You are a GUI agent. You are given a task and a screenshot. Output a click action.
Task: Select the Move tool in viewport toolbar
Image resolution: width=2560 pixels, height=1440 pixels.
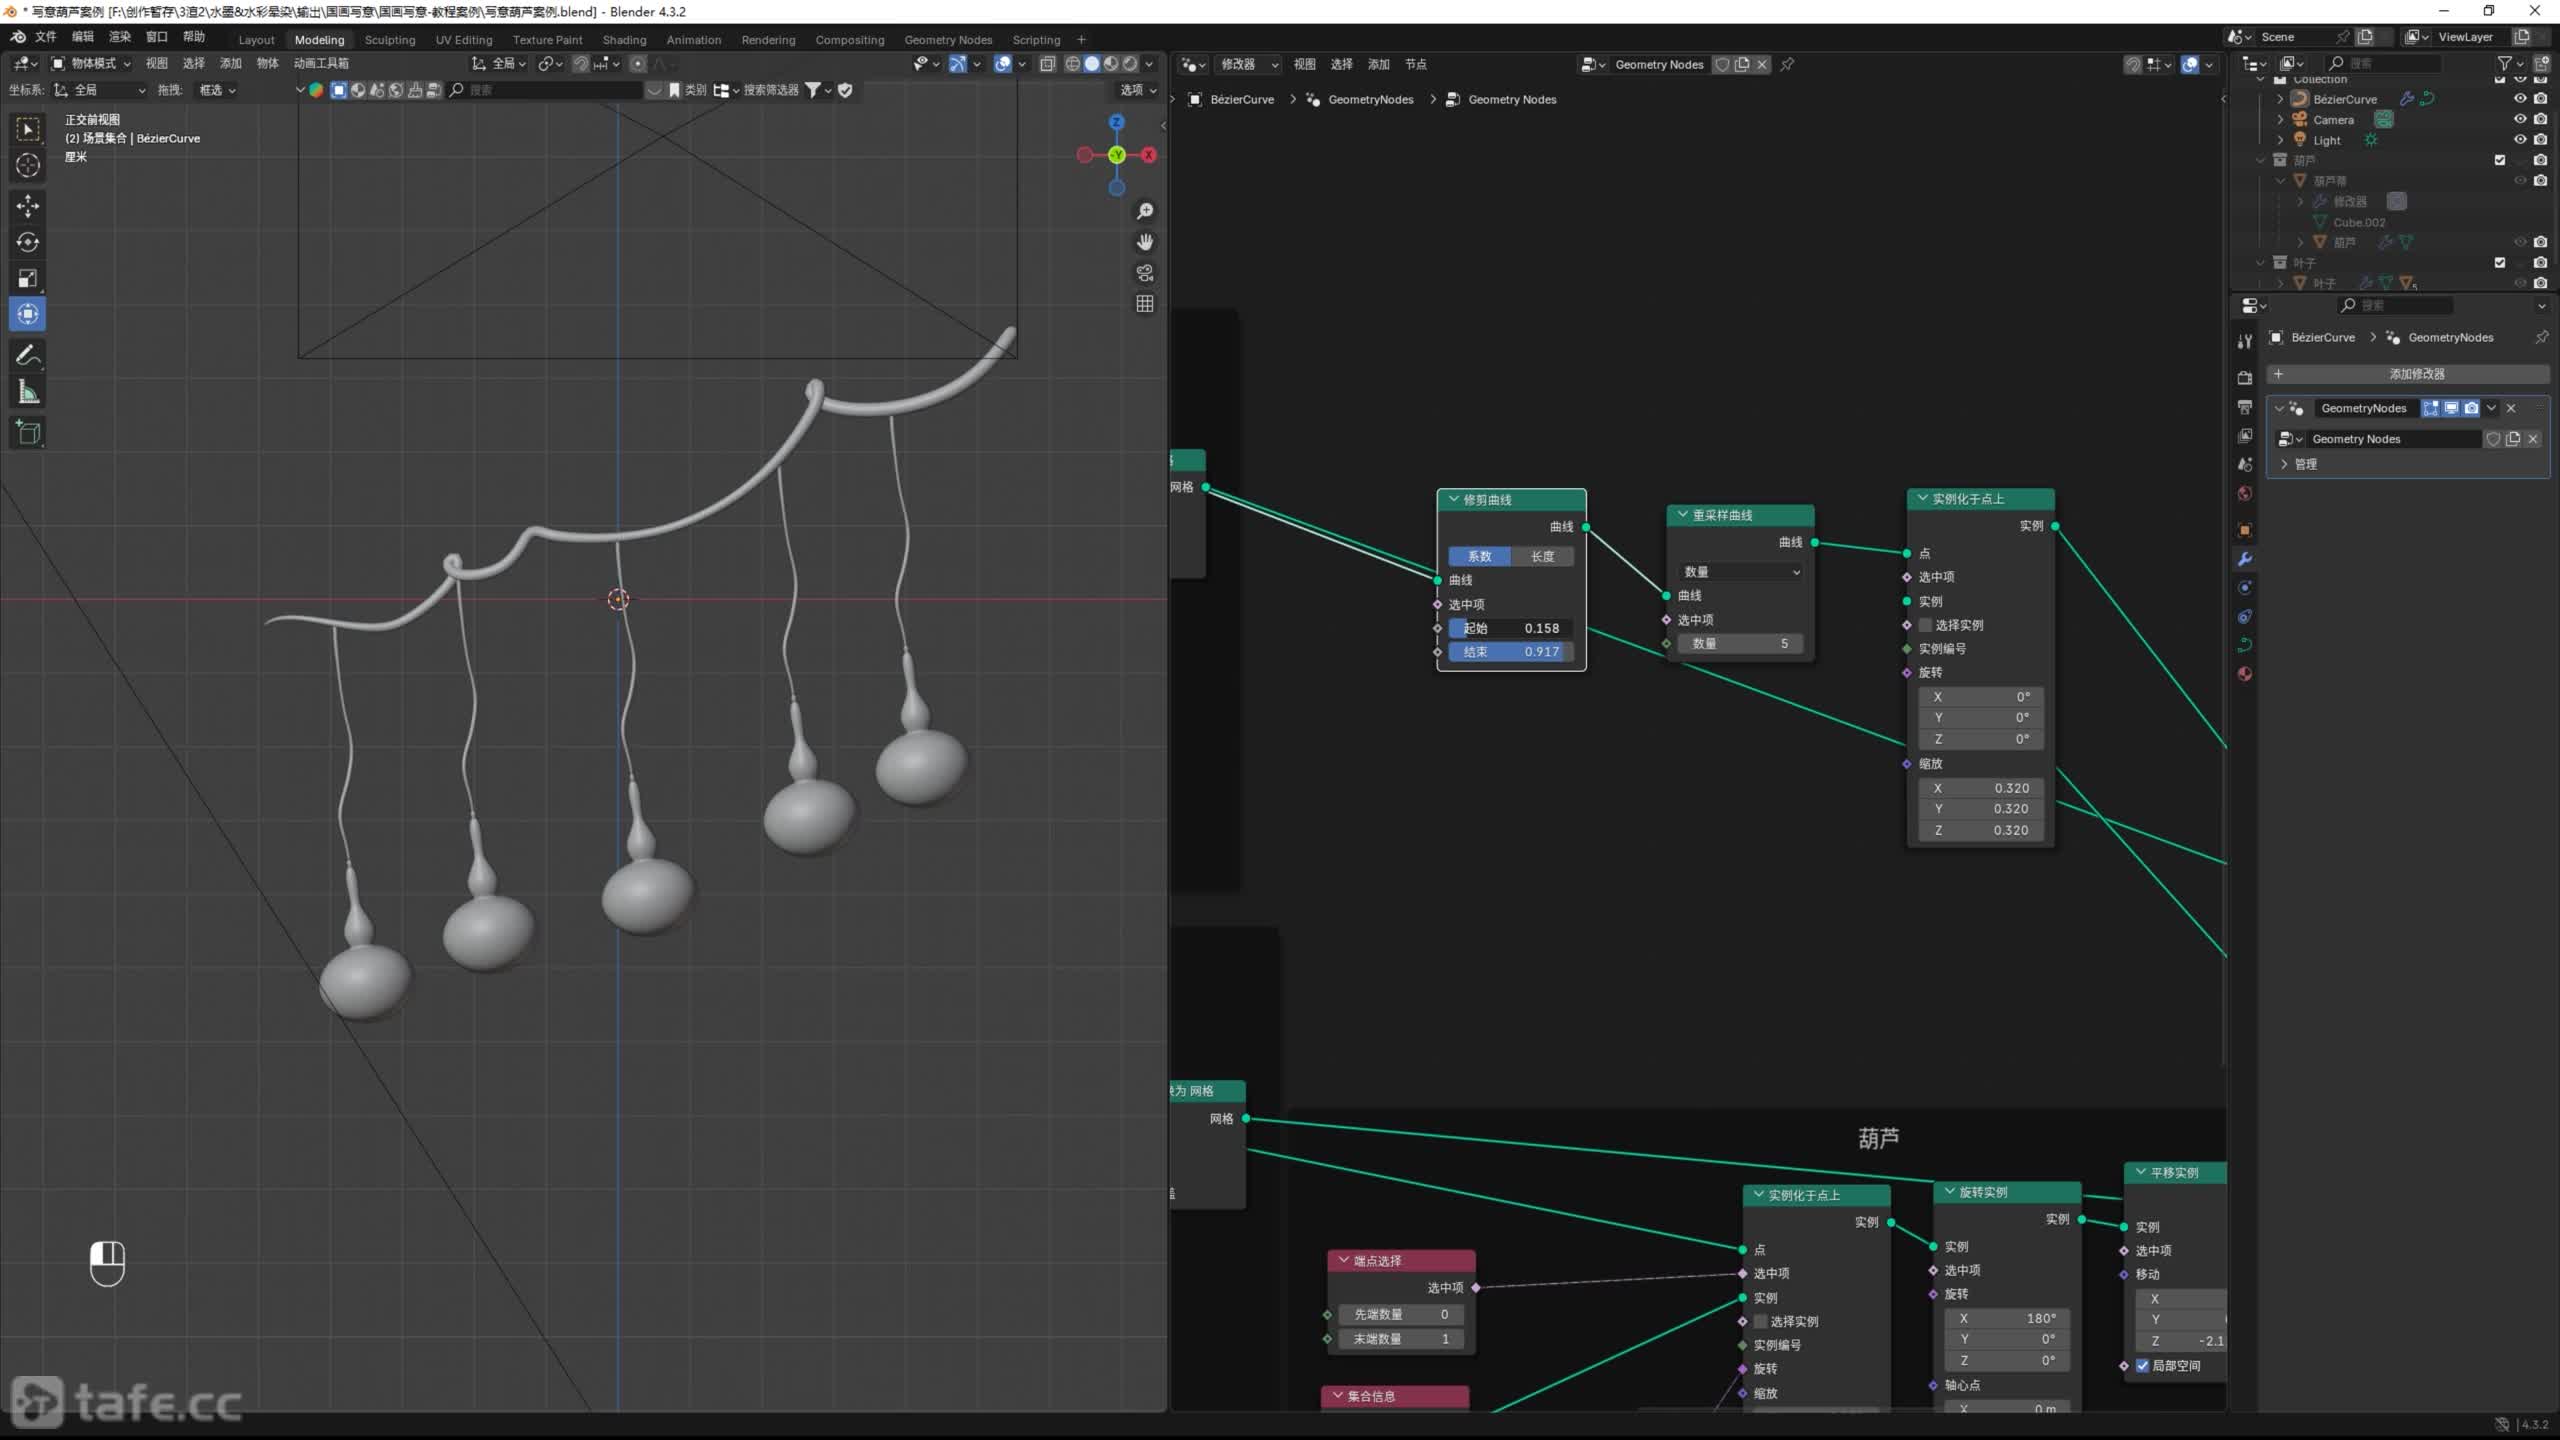28,206
